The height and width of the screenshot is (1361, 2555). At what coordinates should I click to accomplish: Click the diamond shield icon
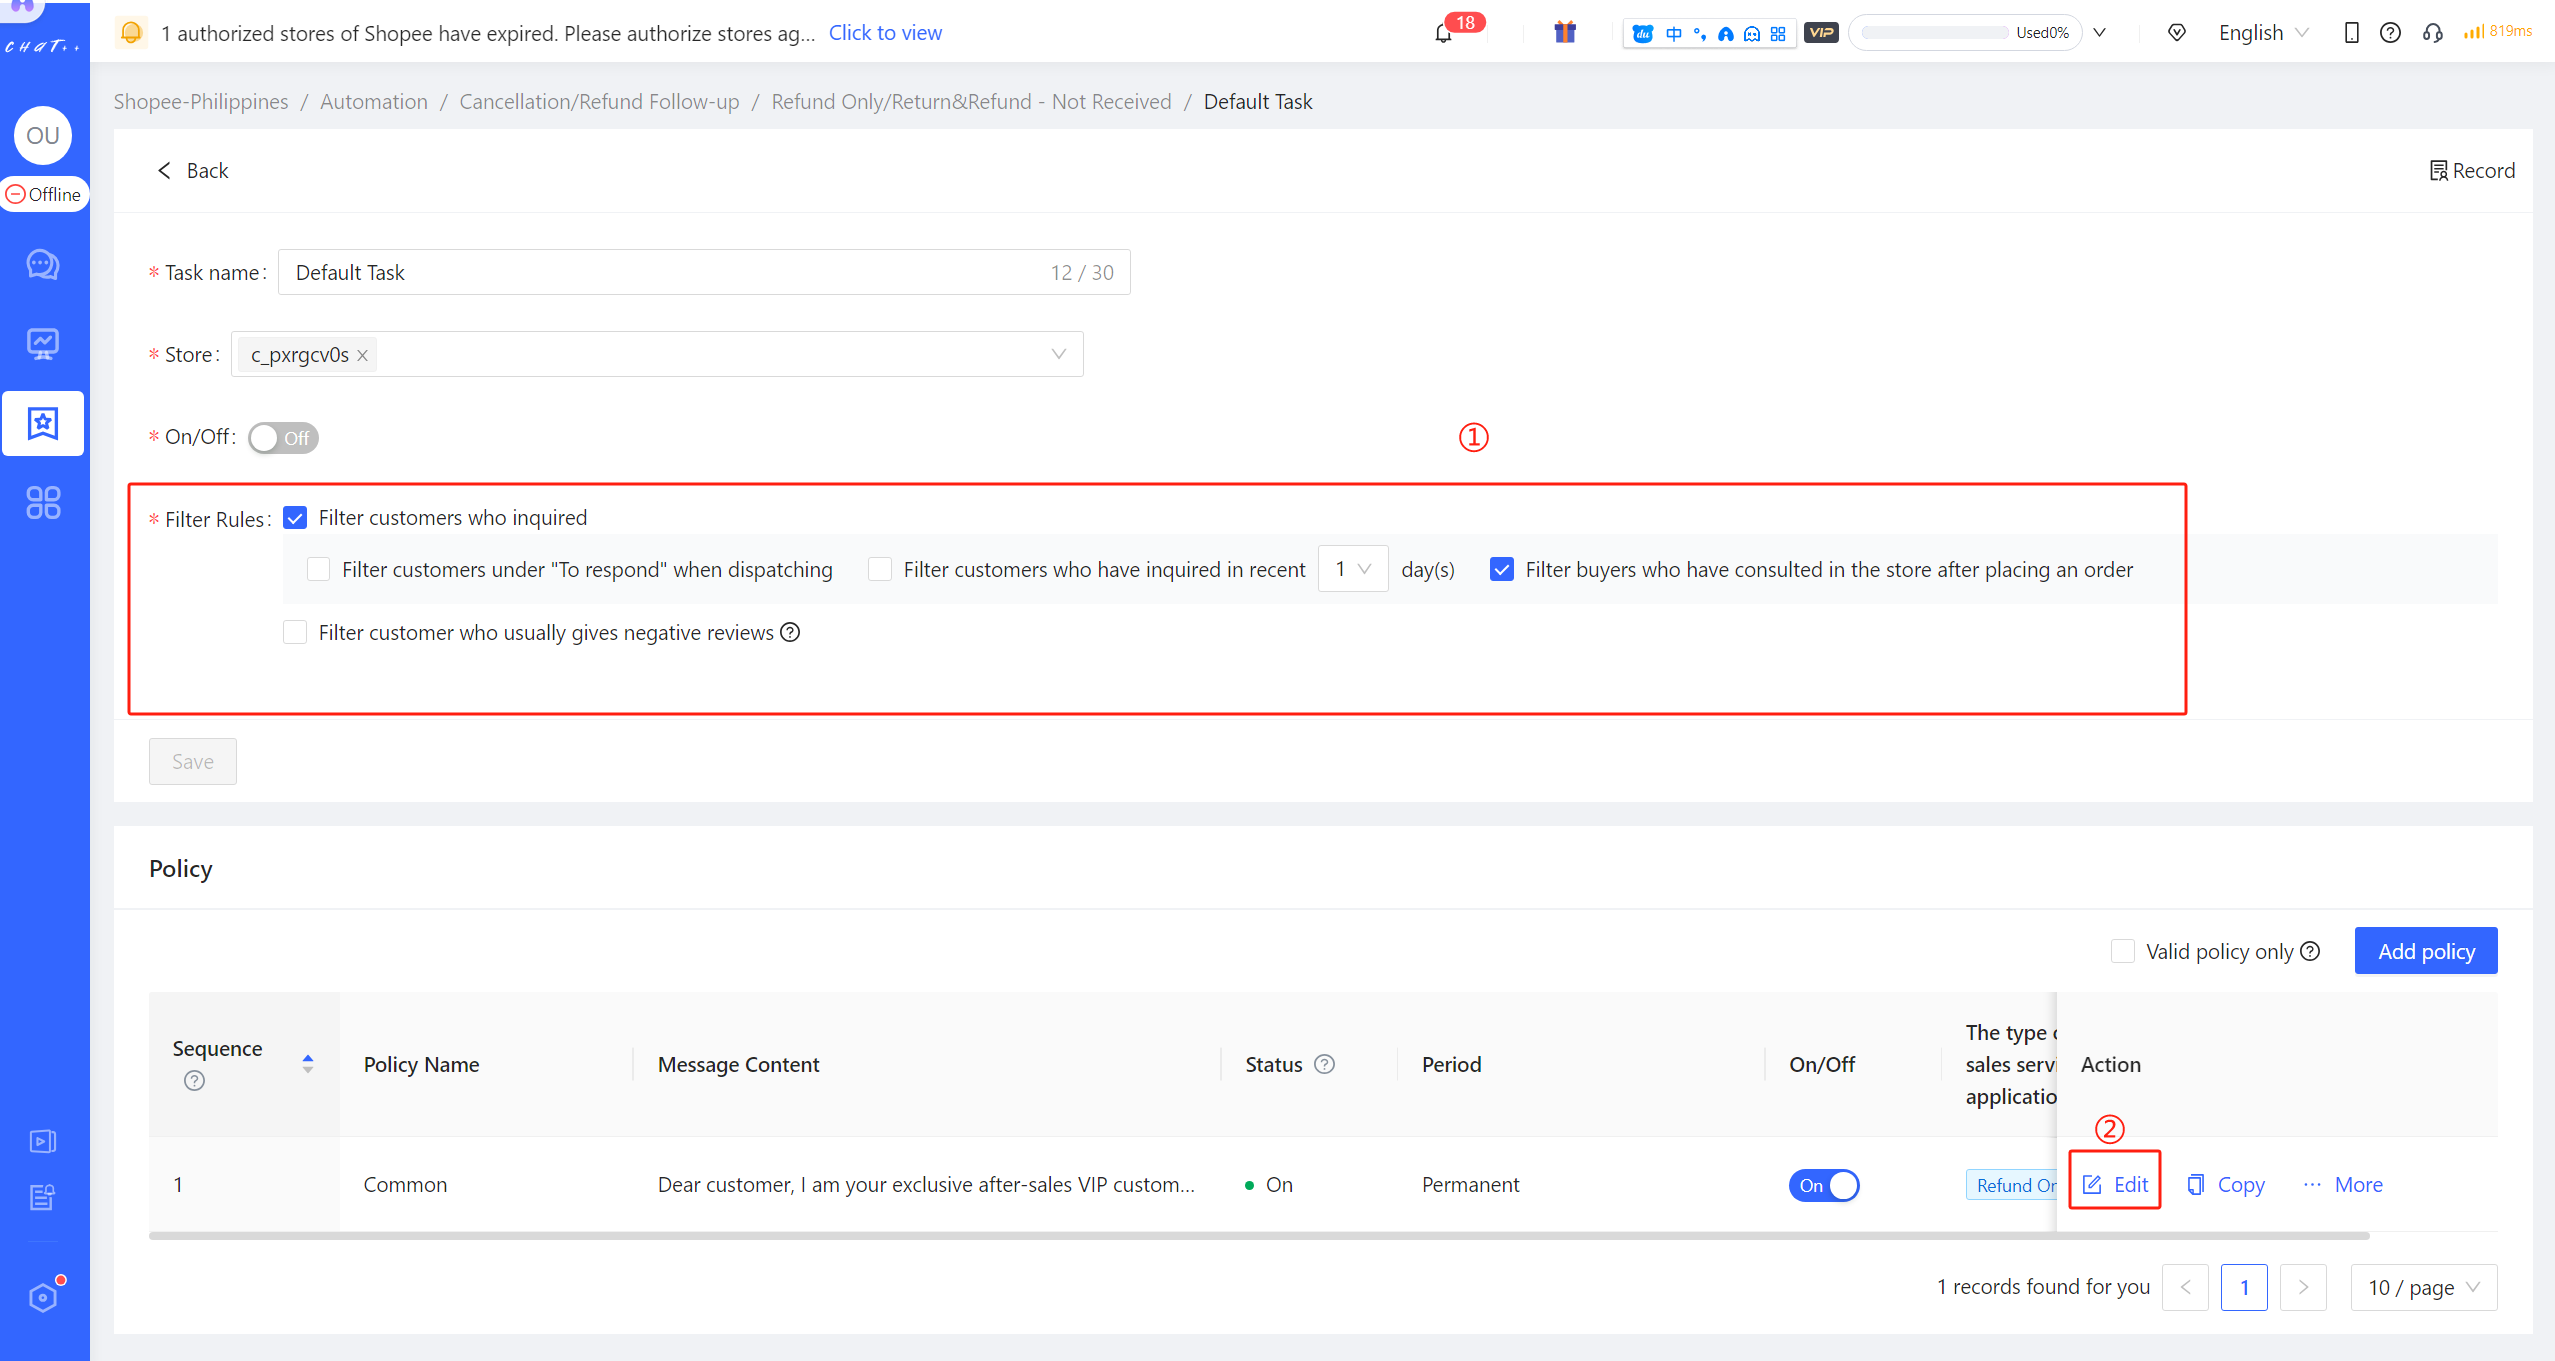coord(2176,33)
